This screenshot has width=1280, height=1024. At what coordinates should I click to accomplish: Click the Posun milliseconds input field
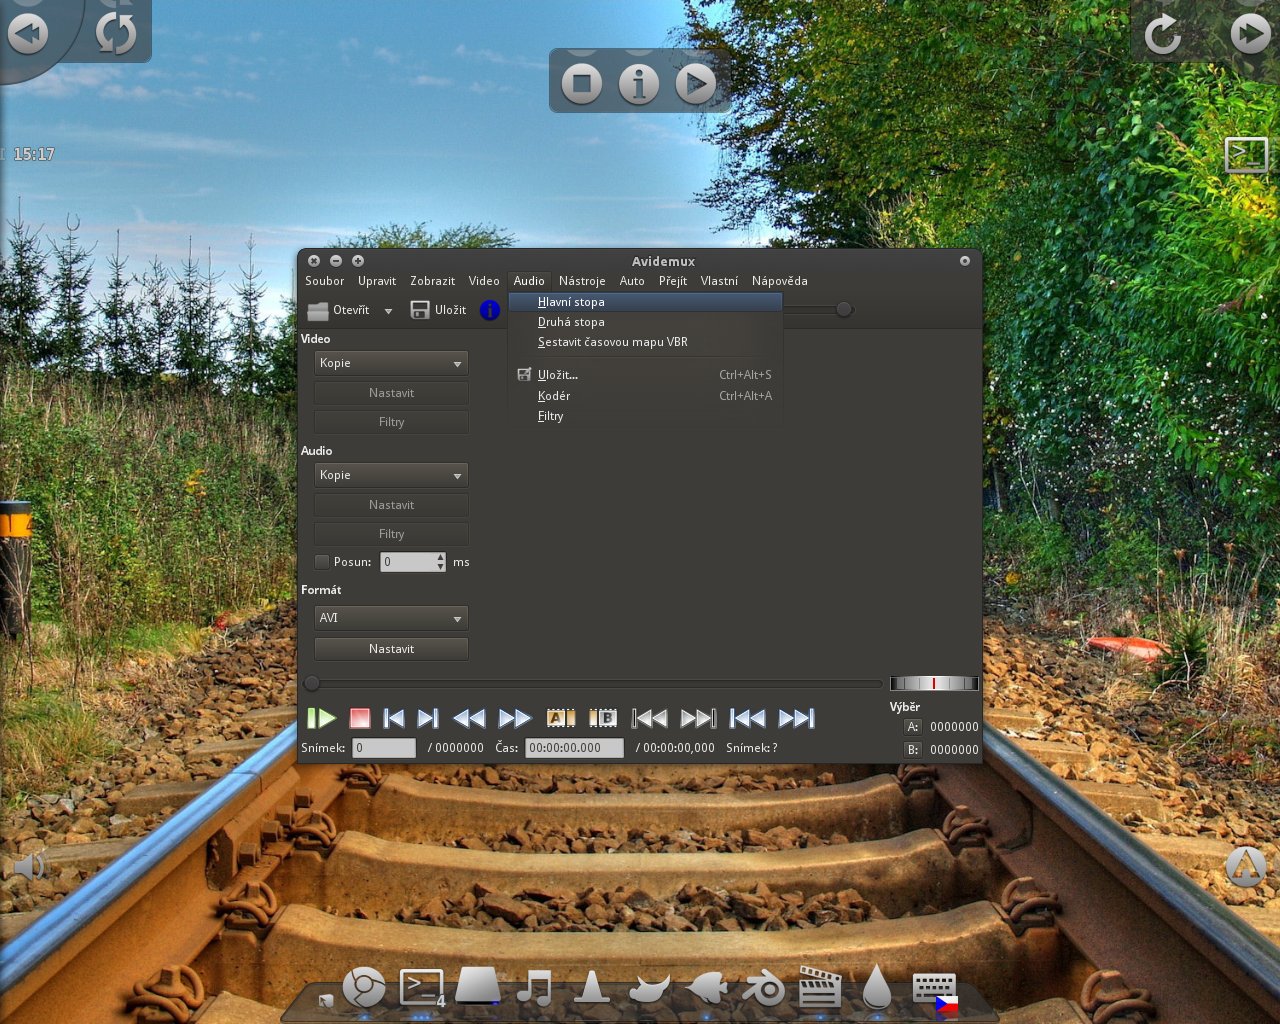pos(407,562)
